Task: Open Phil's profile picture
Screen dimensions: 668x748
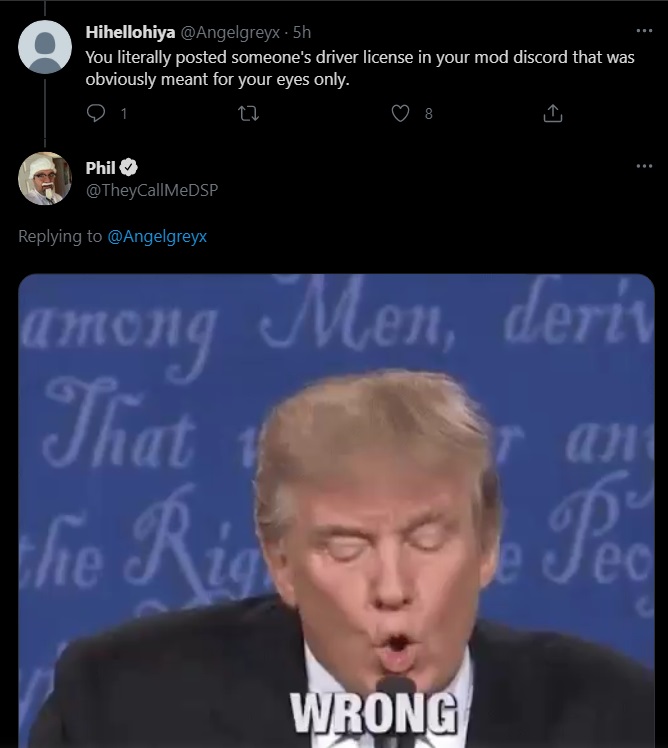Action: [x=45, y=178]
